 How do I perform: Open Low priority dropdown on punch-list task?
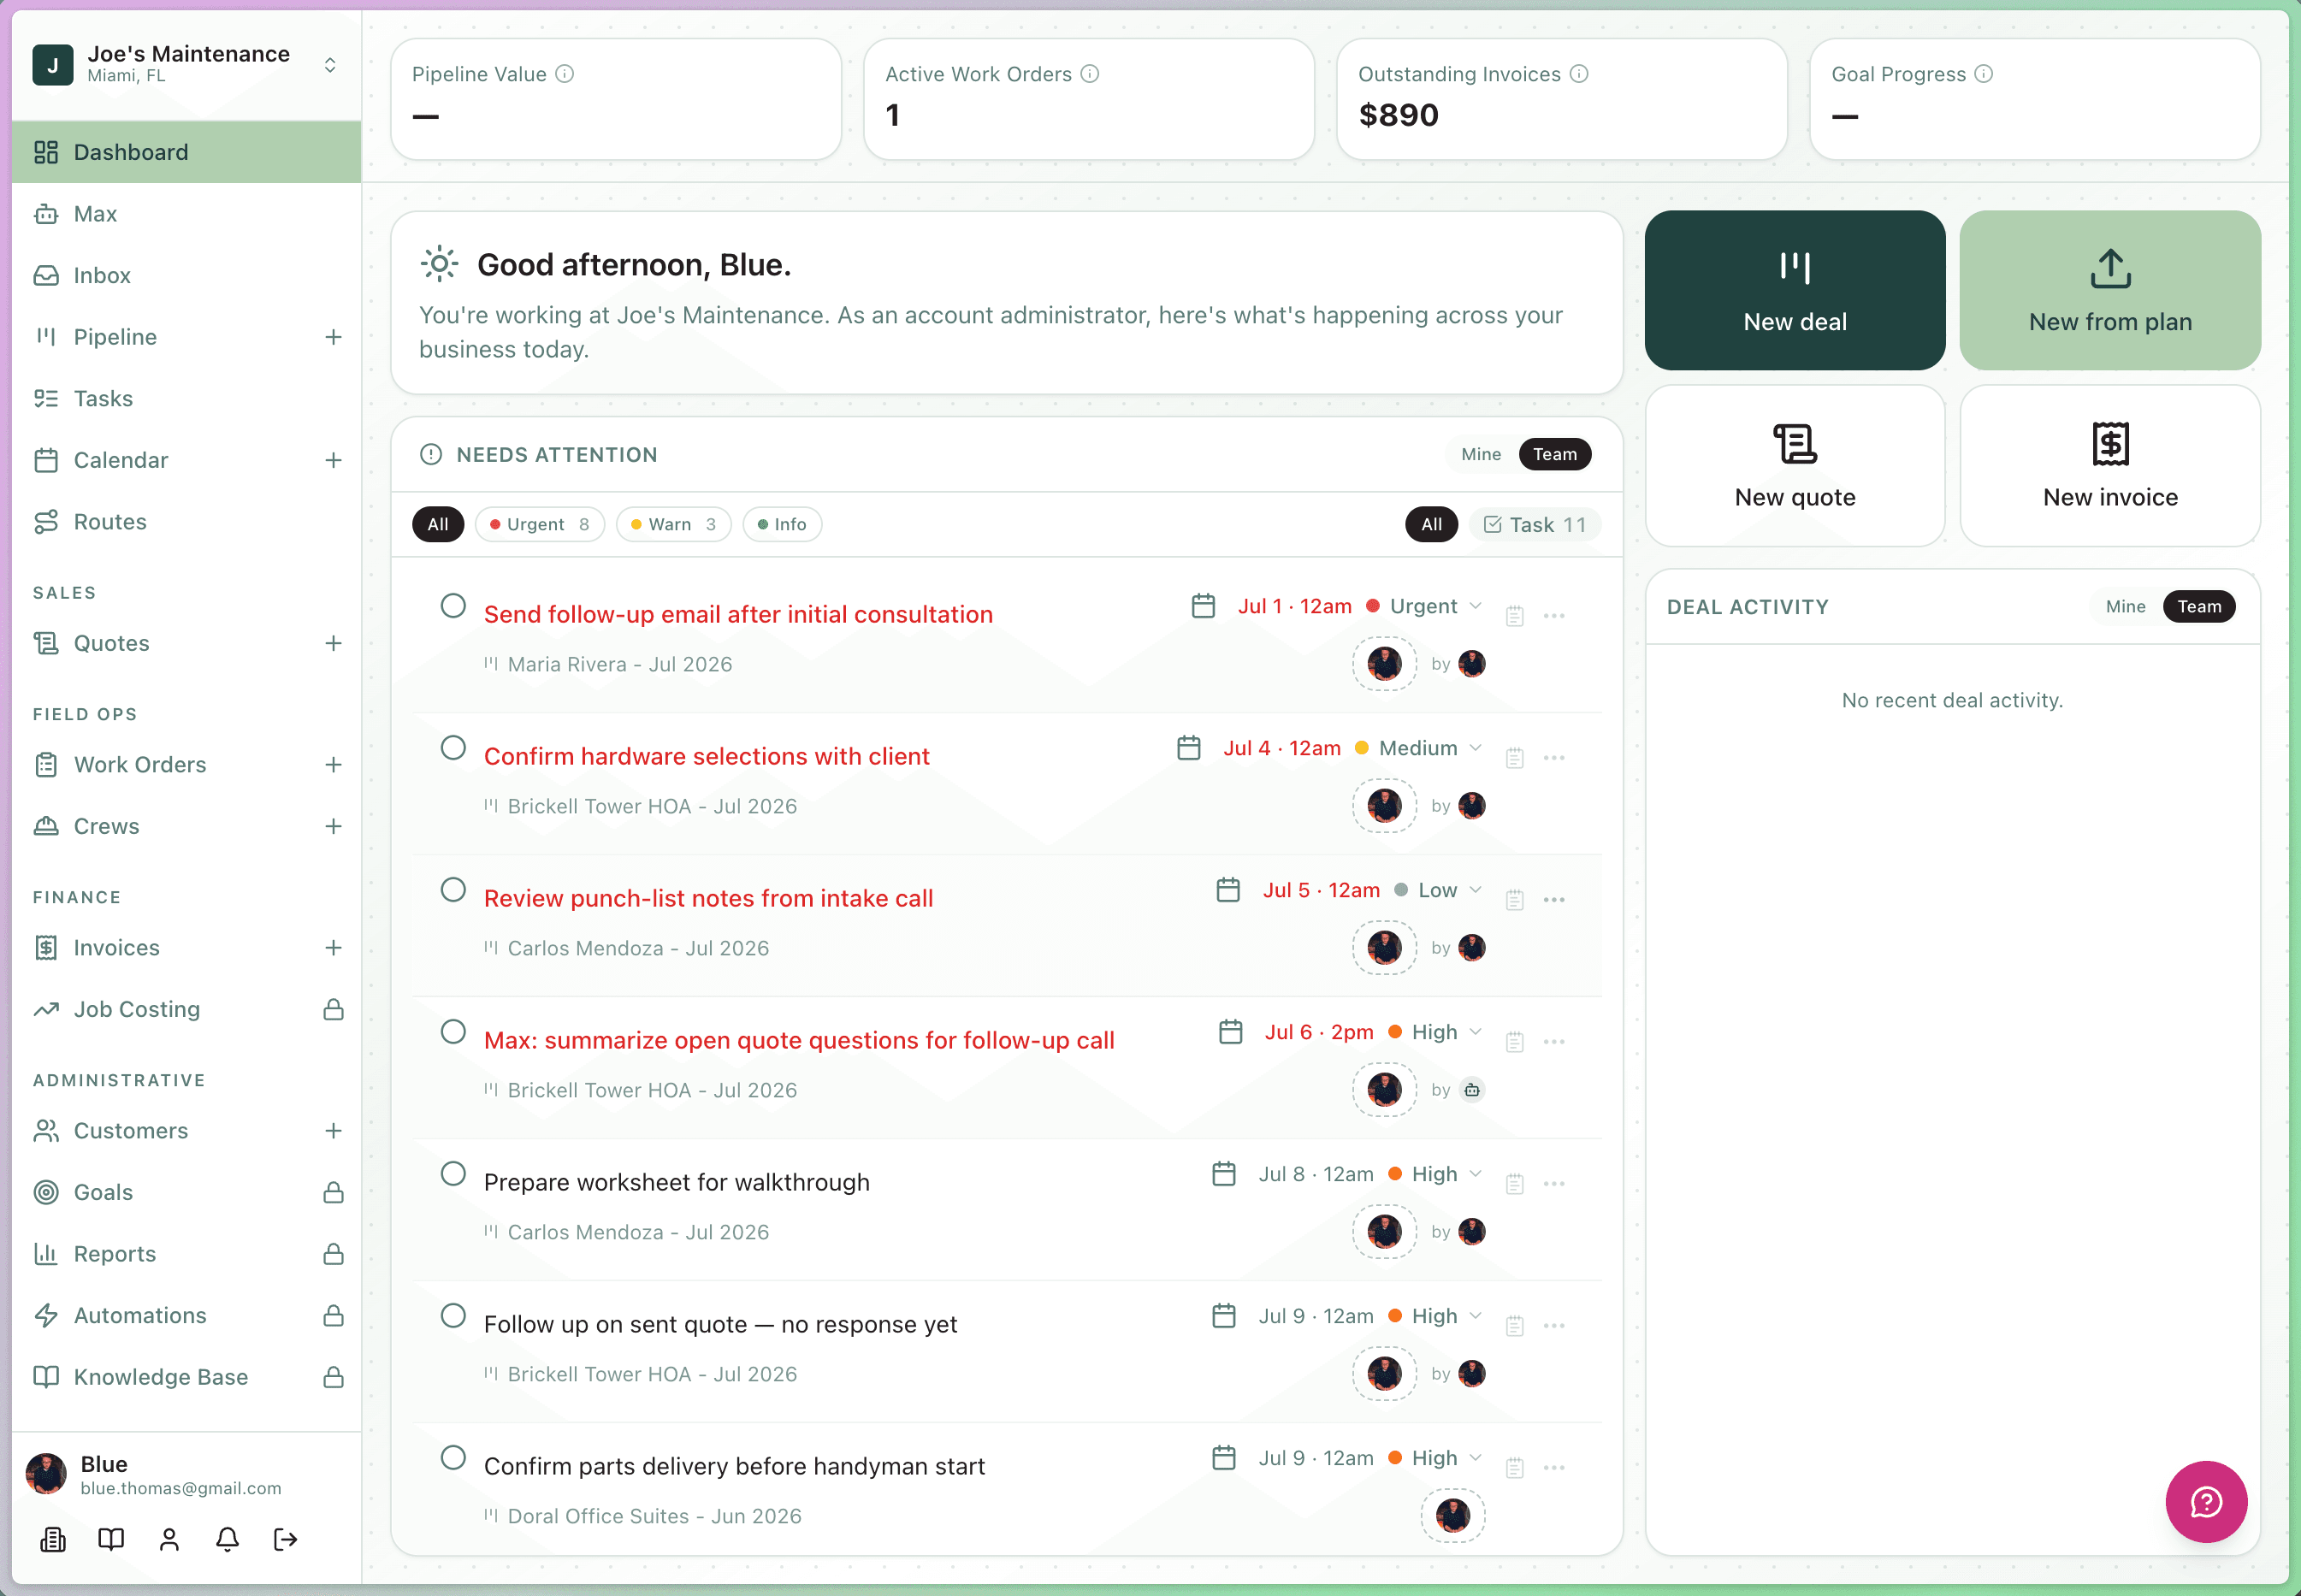(x=1439, y=890)
